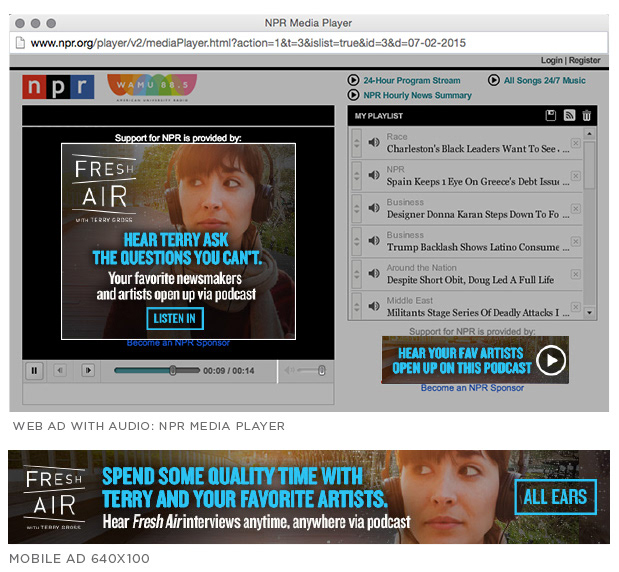The image size is (619, 572).
Task: Click the LISTEN IN button in Fresh Air ad
Action: pyautogui.click(x=175, y=319)
